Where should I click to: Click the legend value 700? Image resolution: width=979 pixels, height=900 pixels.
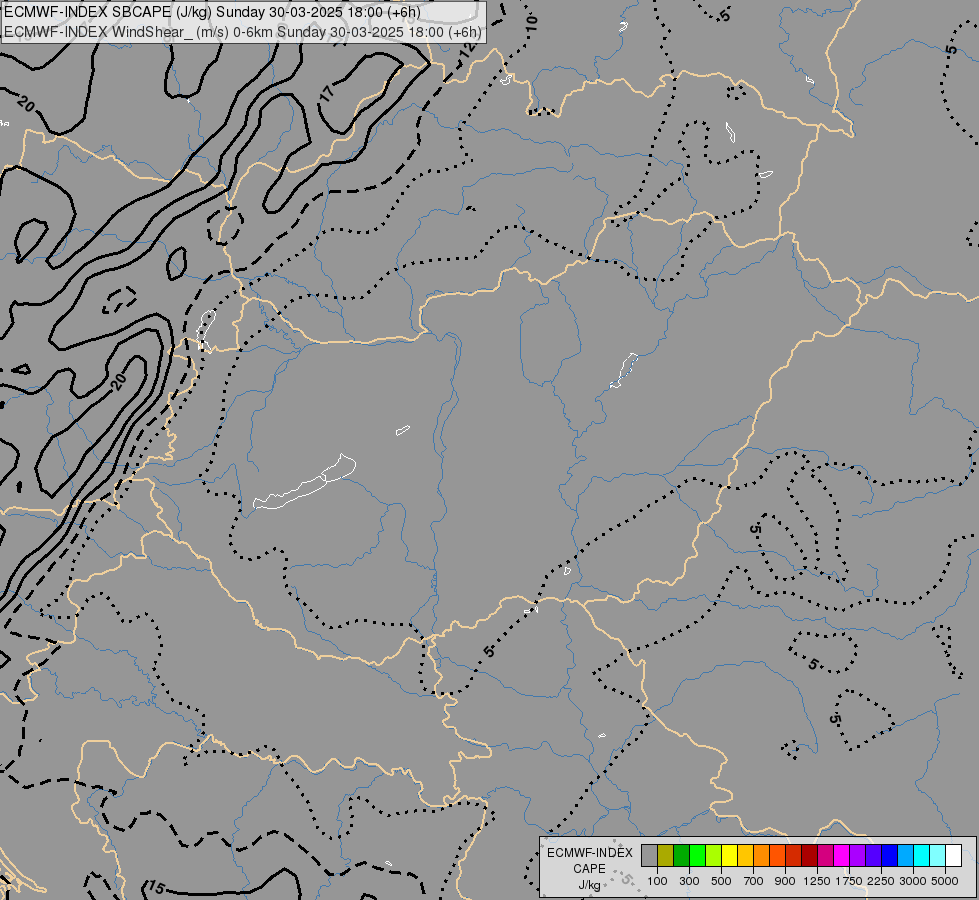754,881
